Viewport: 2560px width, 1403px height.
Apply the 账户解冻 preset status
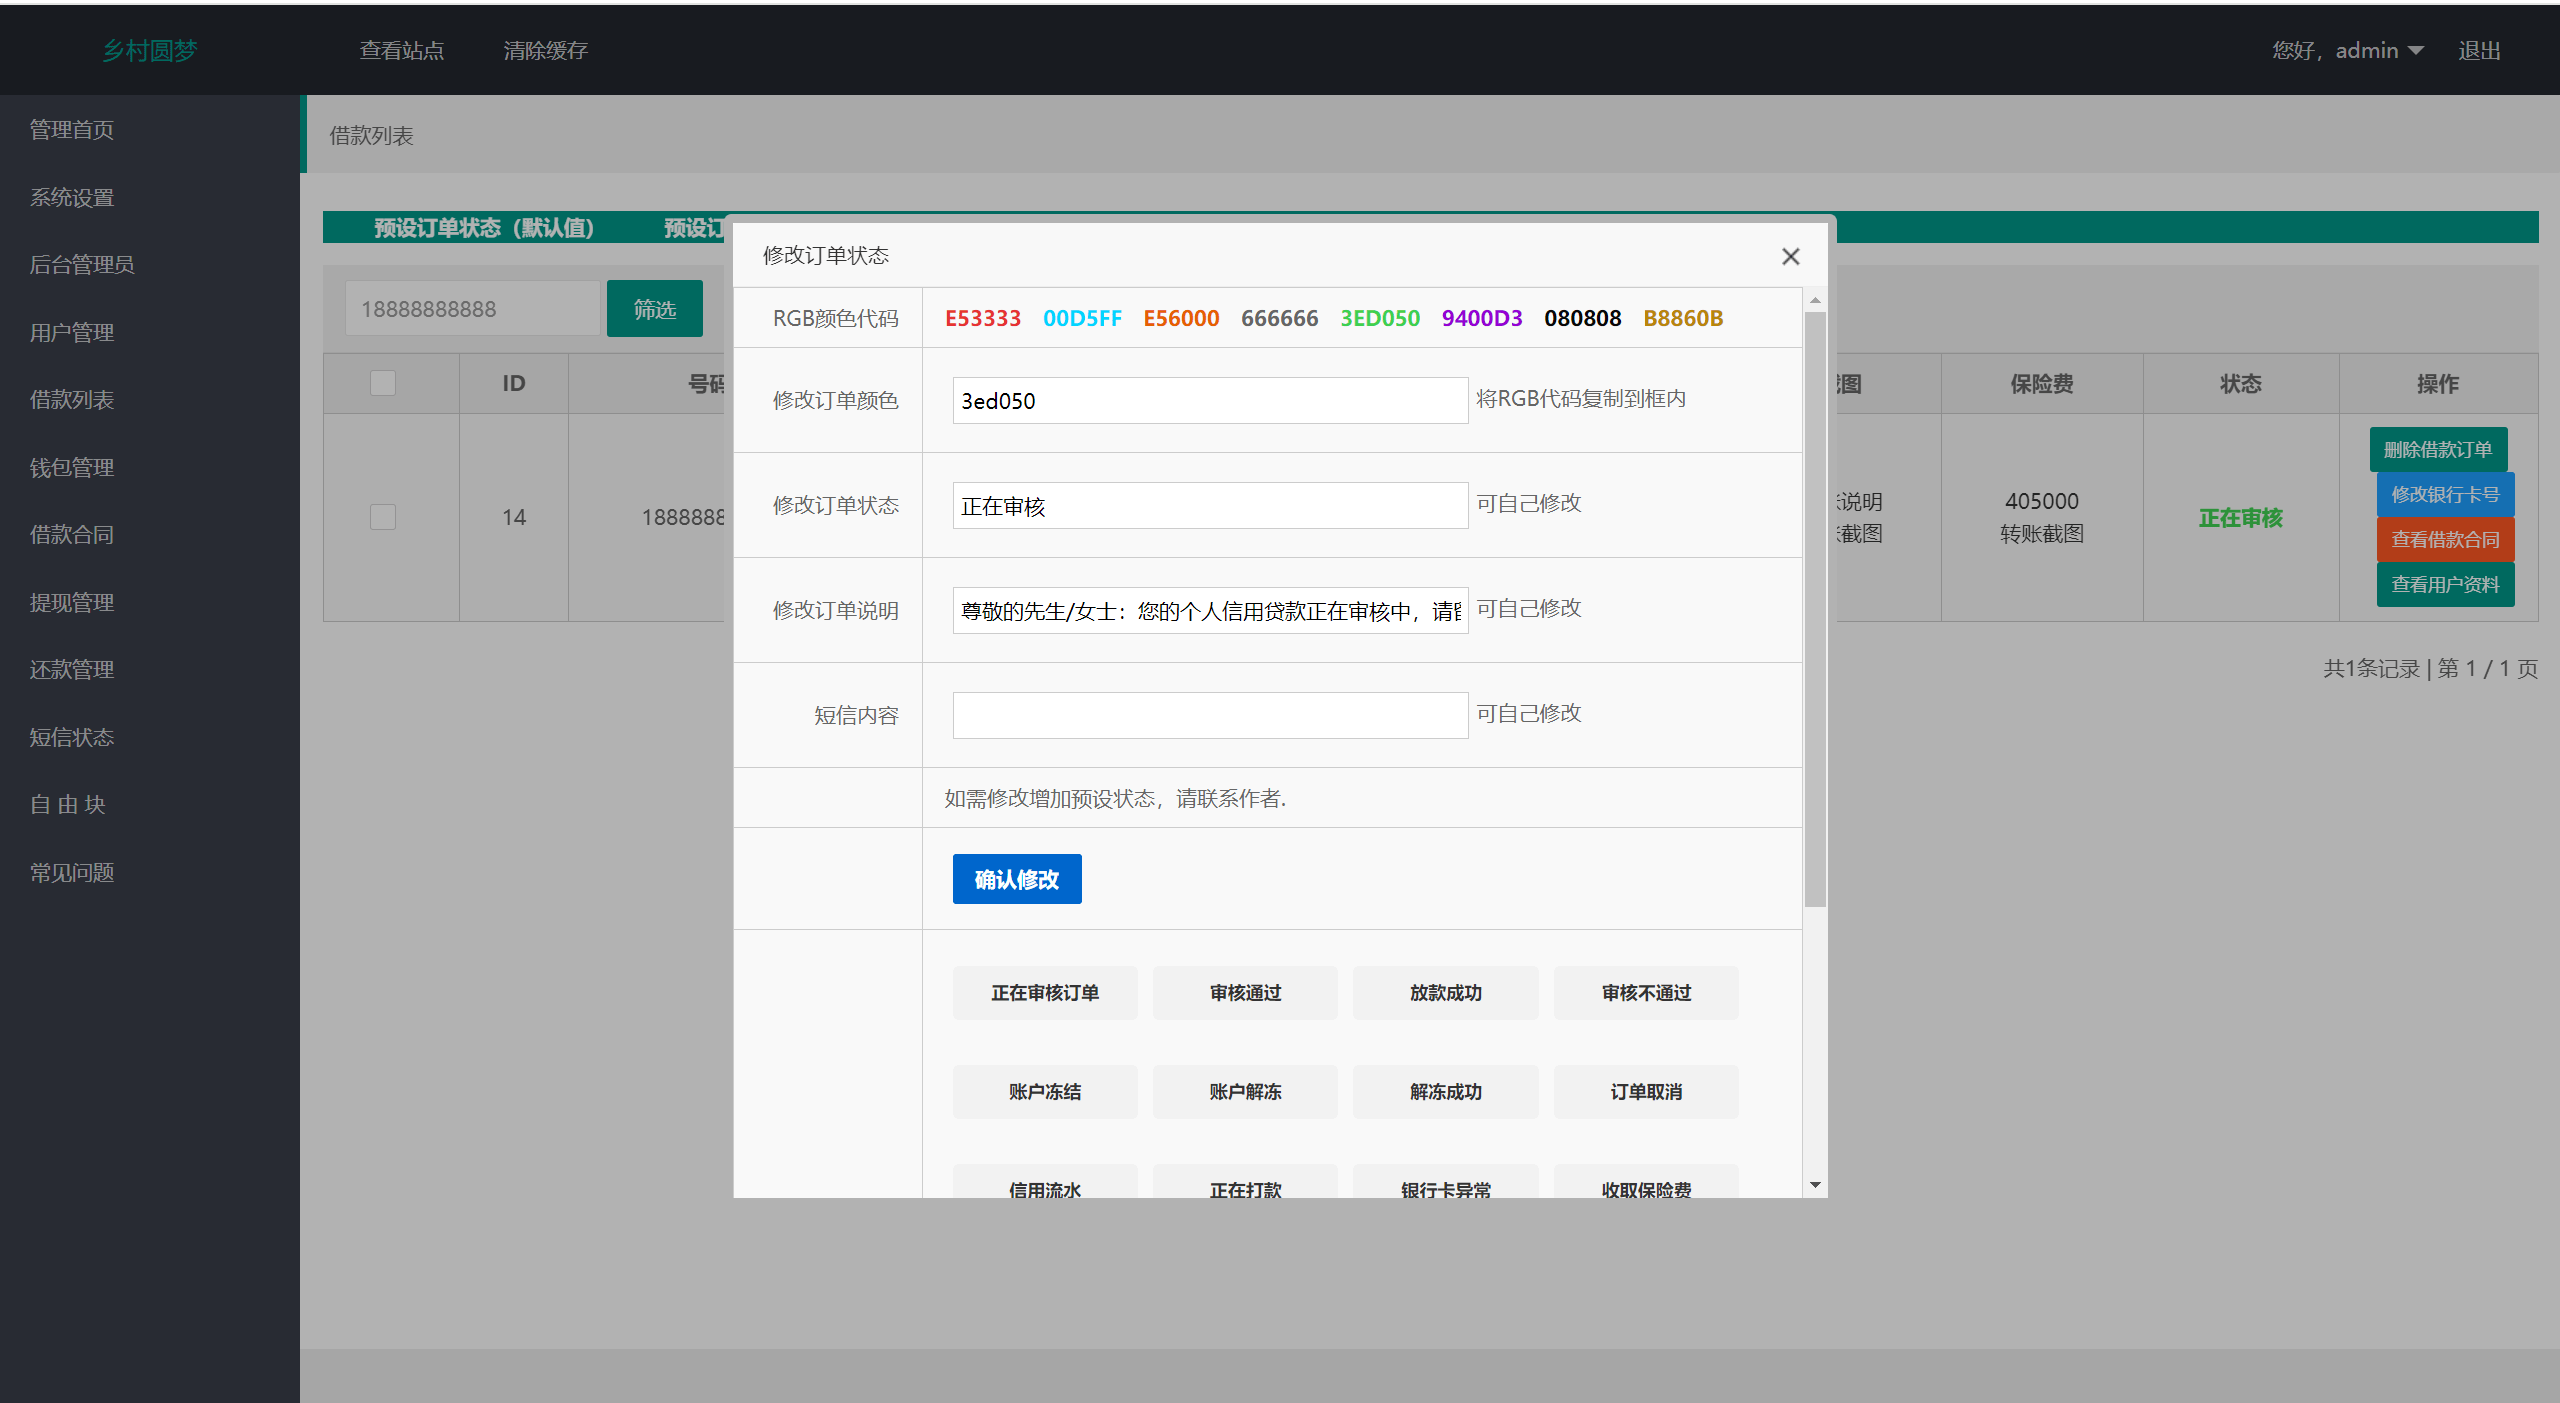click(1245, 1092)
